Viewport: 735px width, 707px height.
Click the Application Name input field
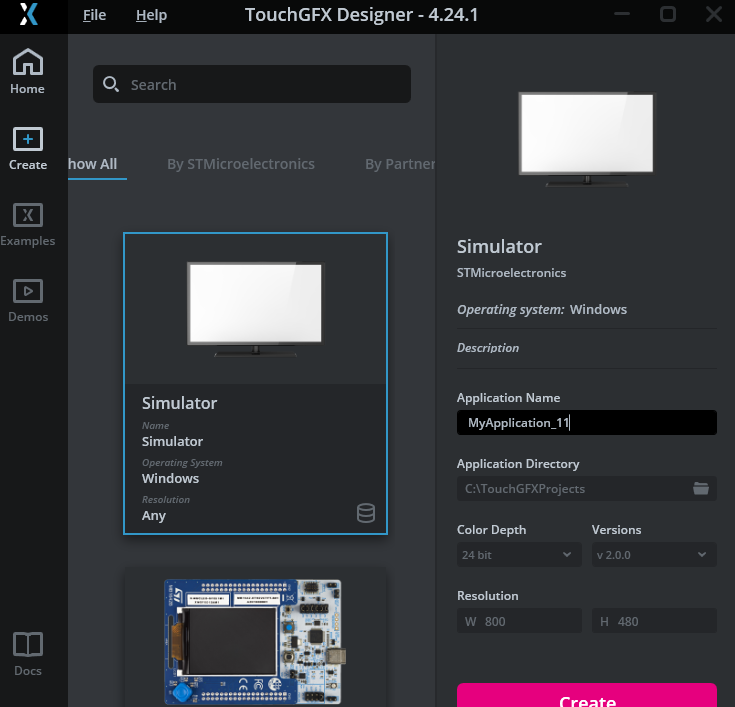tap(586, 422)
